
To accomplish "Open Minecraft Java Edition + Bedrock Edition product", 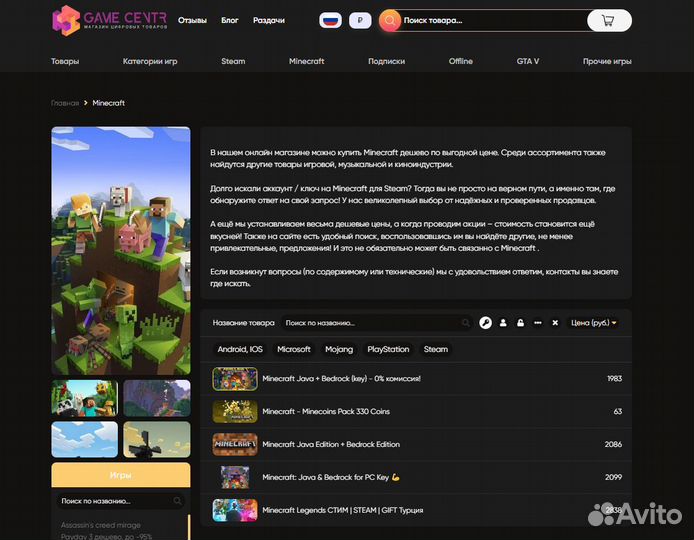I will [331, 444].
